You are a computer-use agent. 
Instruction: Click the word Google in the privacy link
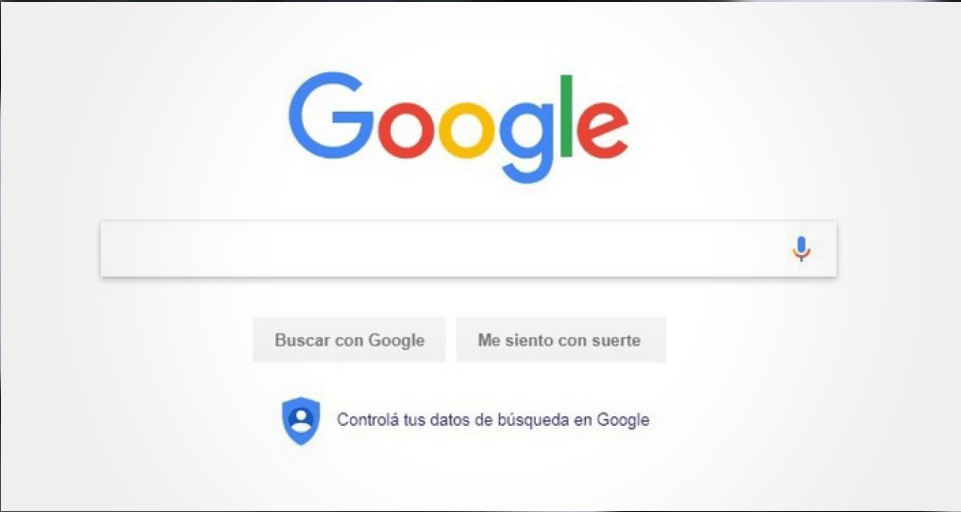(x=623, y=420)
